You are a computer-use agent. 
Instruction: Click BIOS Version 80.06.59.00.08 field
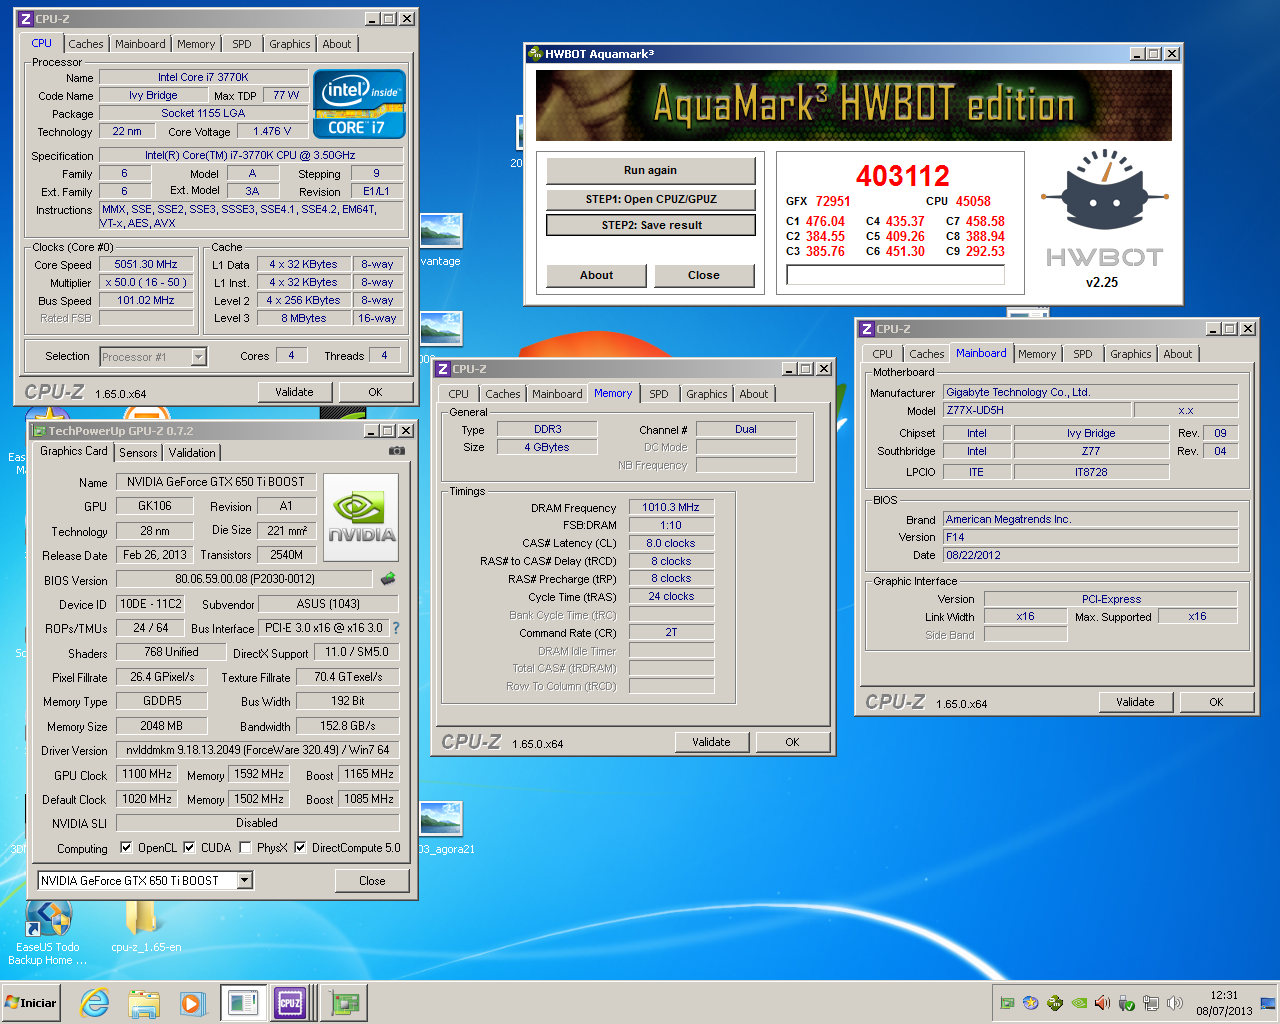(x=244, y=579)
